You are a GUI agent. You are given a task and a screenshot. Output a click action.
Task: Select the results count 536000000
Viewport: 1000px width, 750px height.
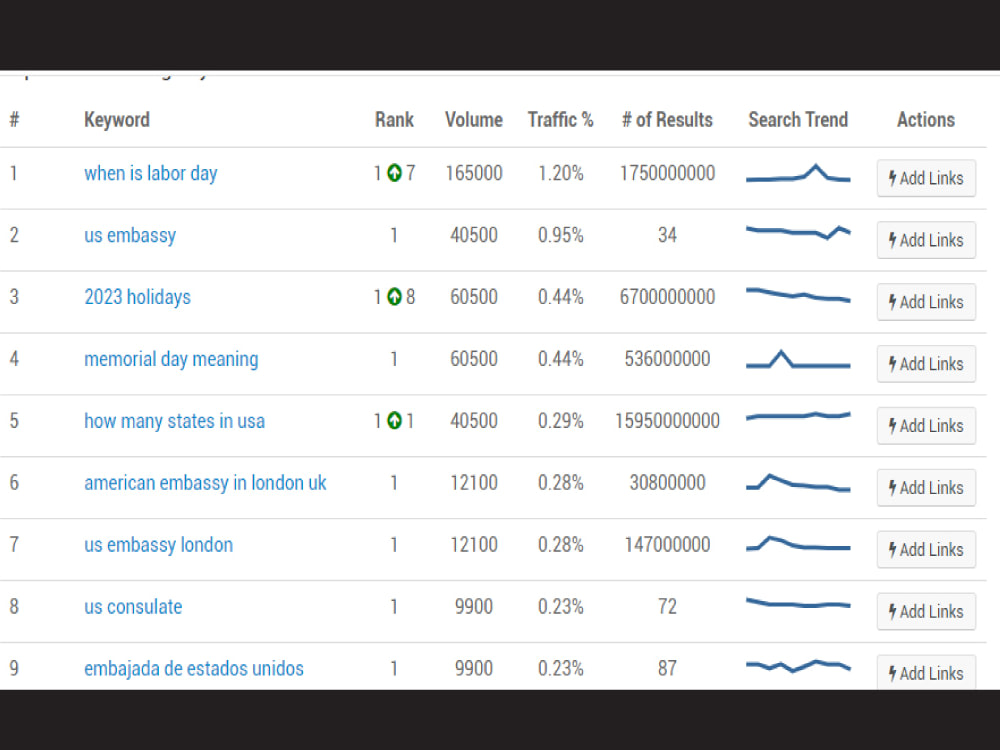(x=667, y=359)
